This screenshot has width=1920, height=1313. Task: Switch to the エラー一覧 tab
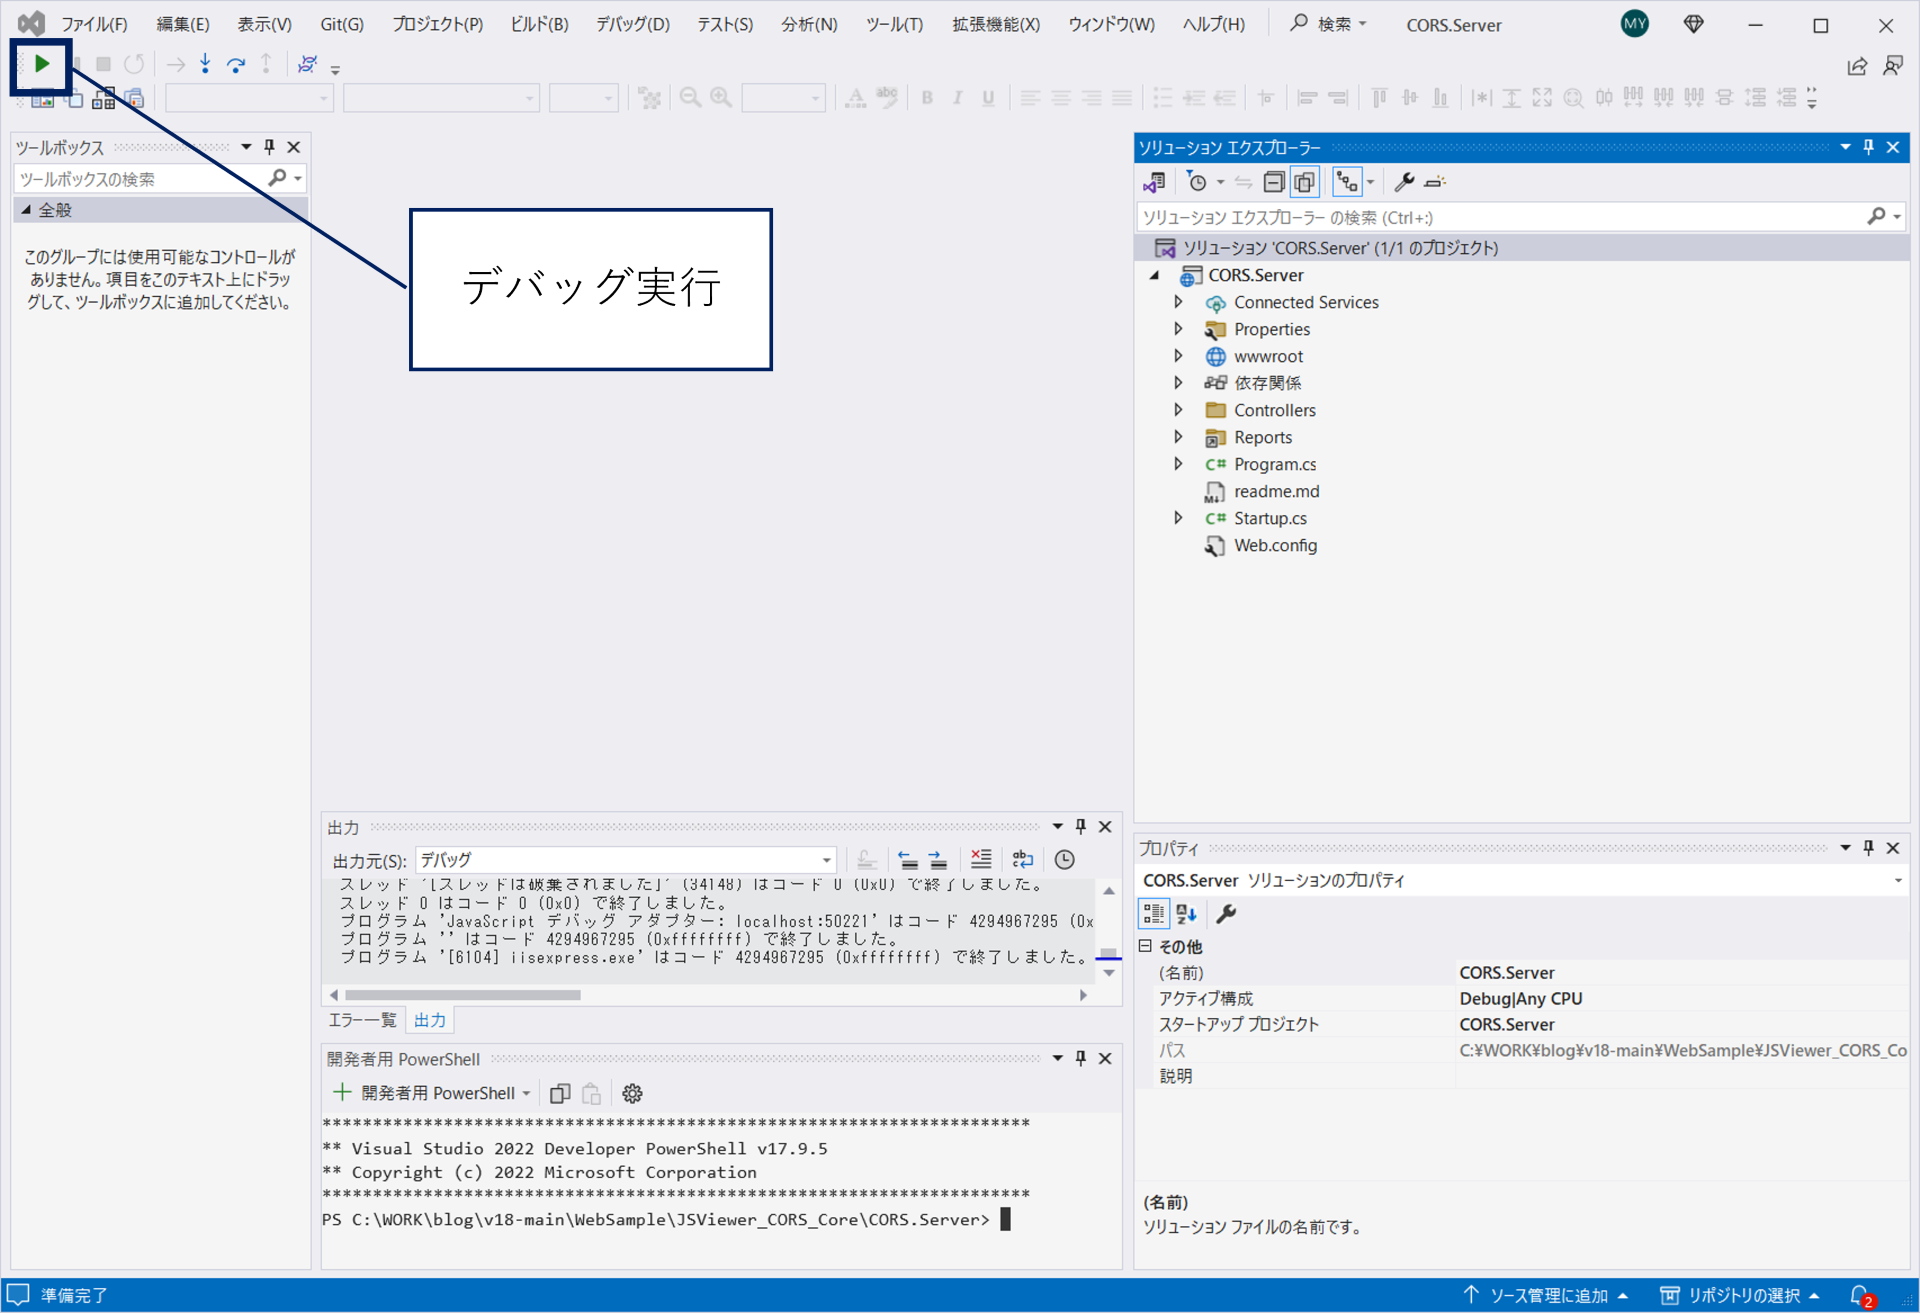coord(362,1020)
